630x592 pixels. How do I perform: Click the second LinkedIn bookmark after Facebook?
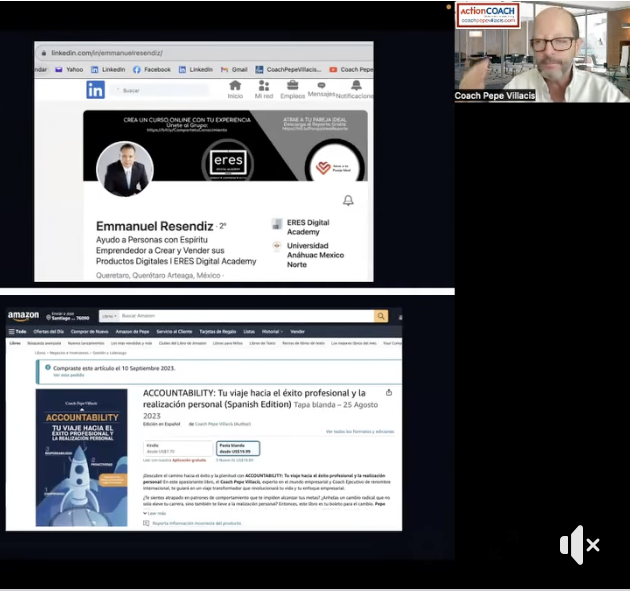[x=196, y=70]
